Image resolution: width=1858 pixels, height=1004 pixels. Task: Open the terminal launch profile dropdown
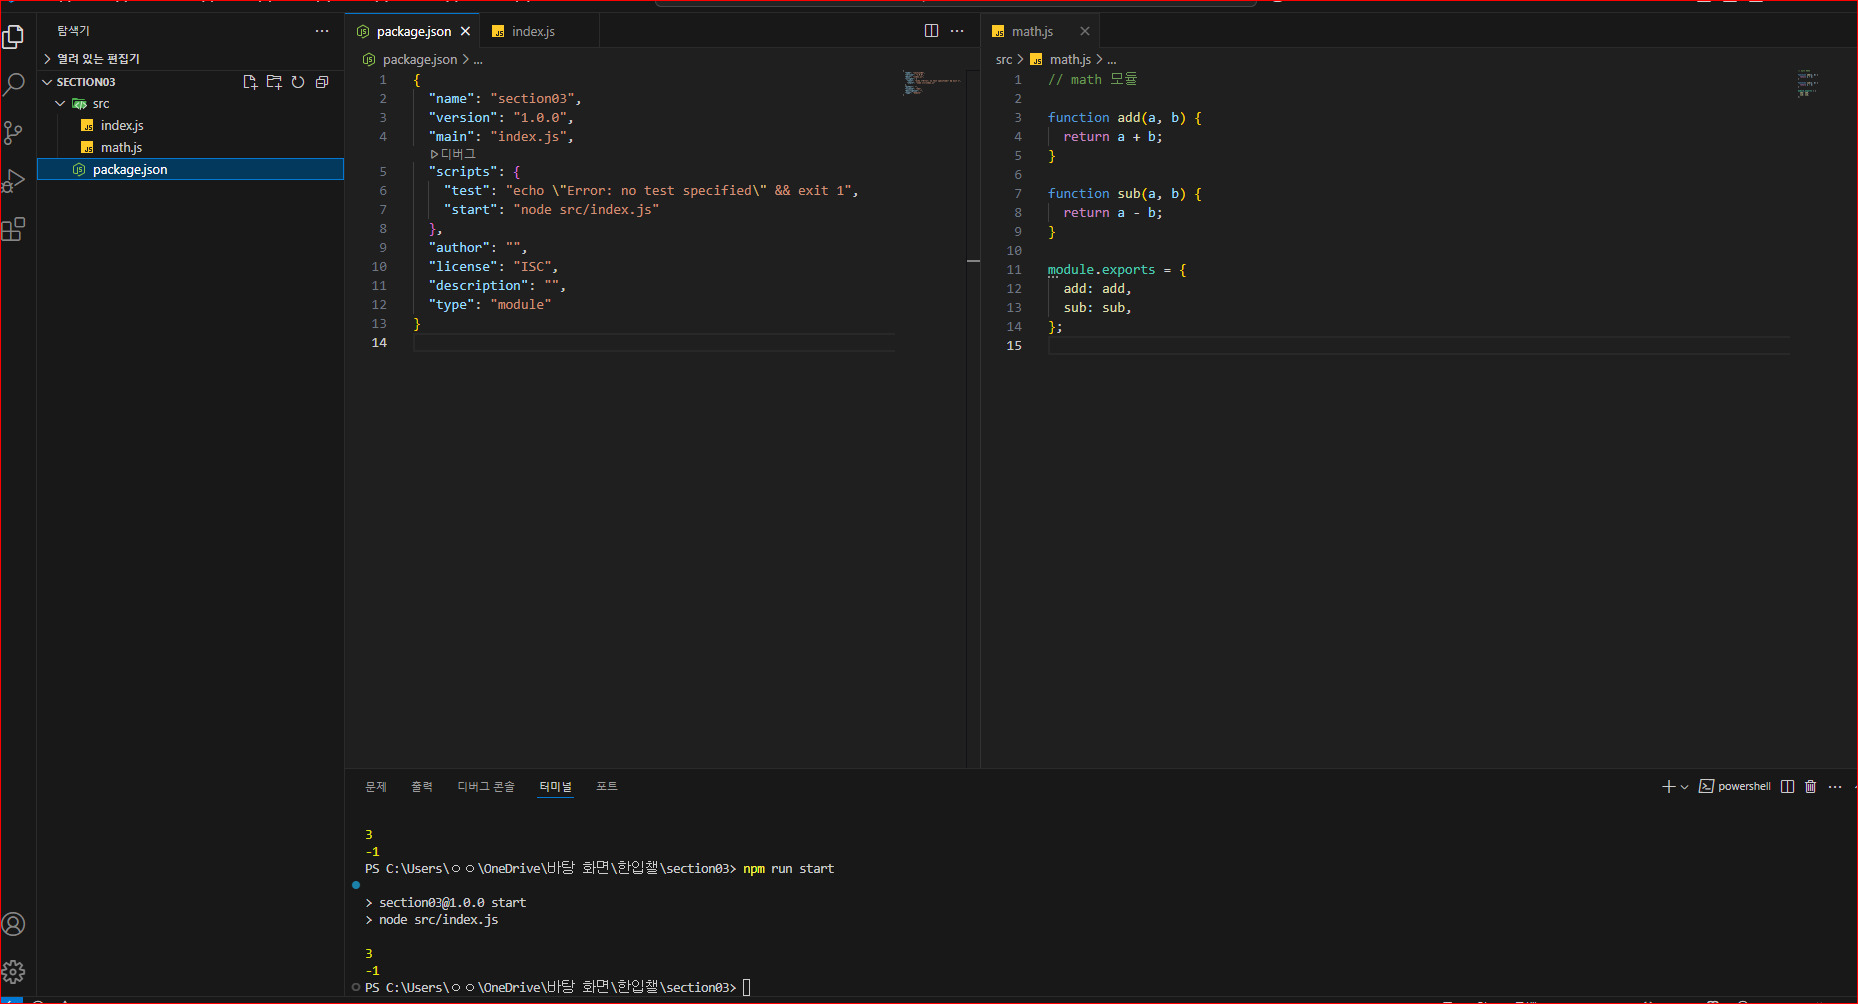1685,786
